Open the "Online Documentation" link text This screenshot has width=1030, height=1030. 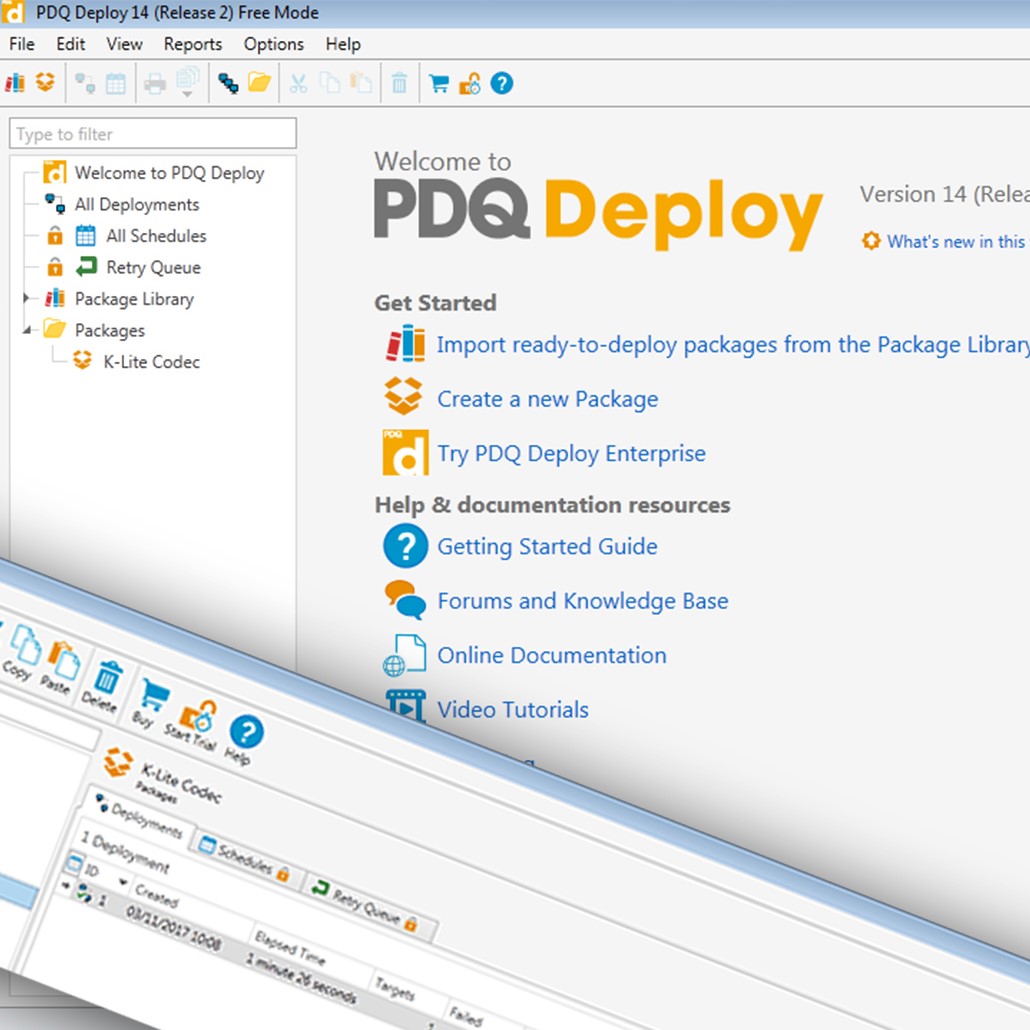coord(552,655)
